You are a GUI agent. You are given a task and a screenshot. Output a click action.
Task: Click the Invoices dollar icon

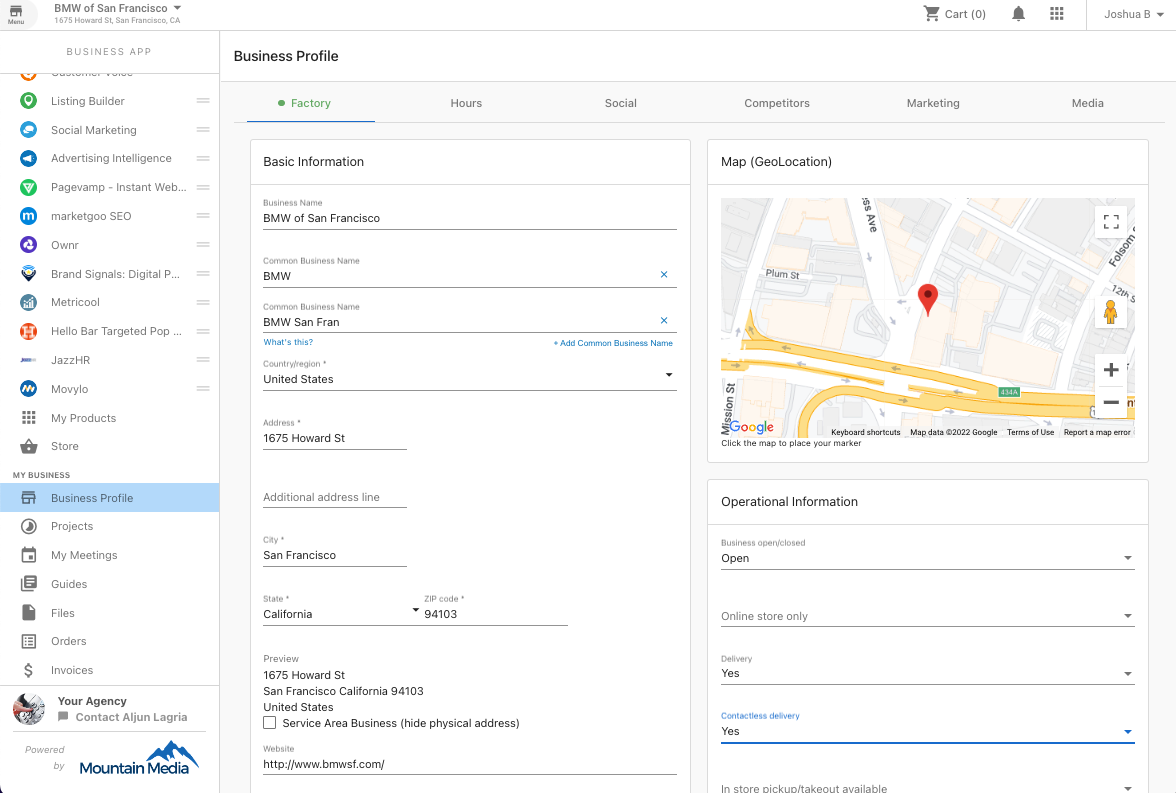tap(28, 670)
